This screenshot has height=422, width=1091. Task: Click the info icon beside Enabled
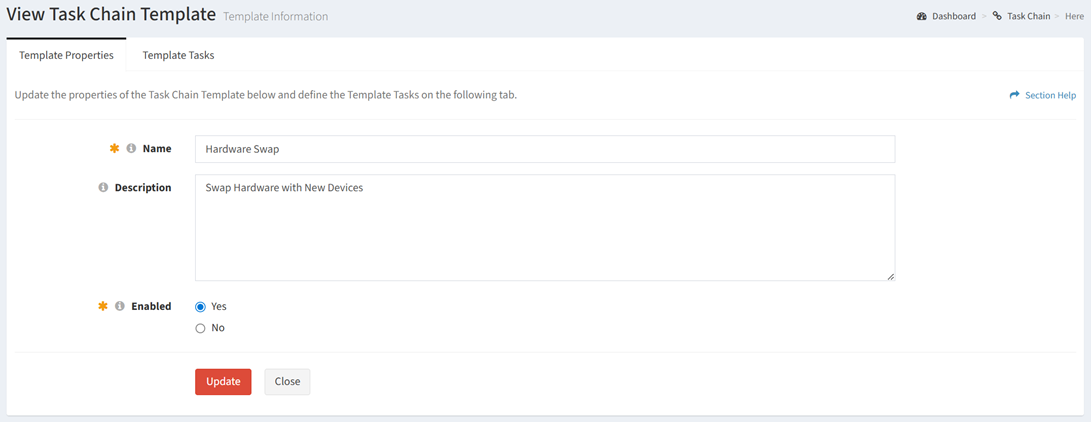120,307
